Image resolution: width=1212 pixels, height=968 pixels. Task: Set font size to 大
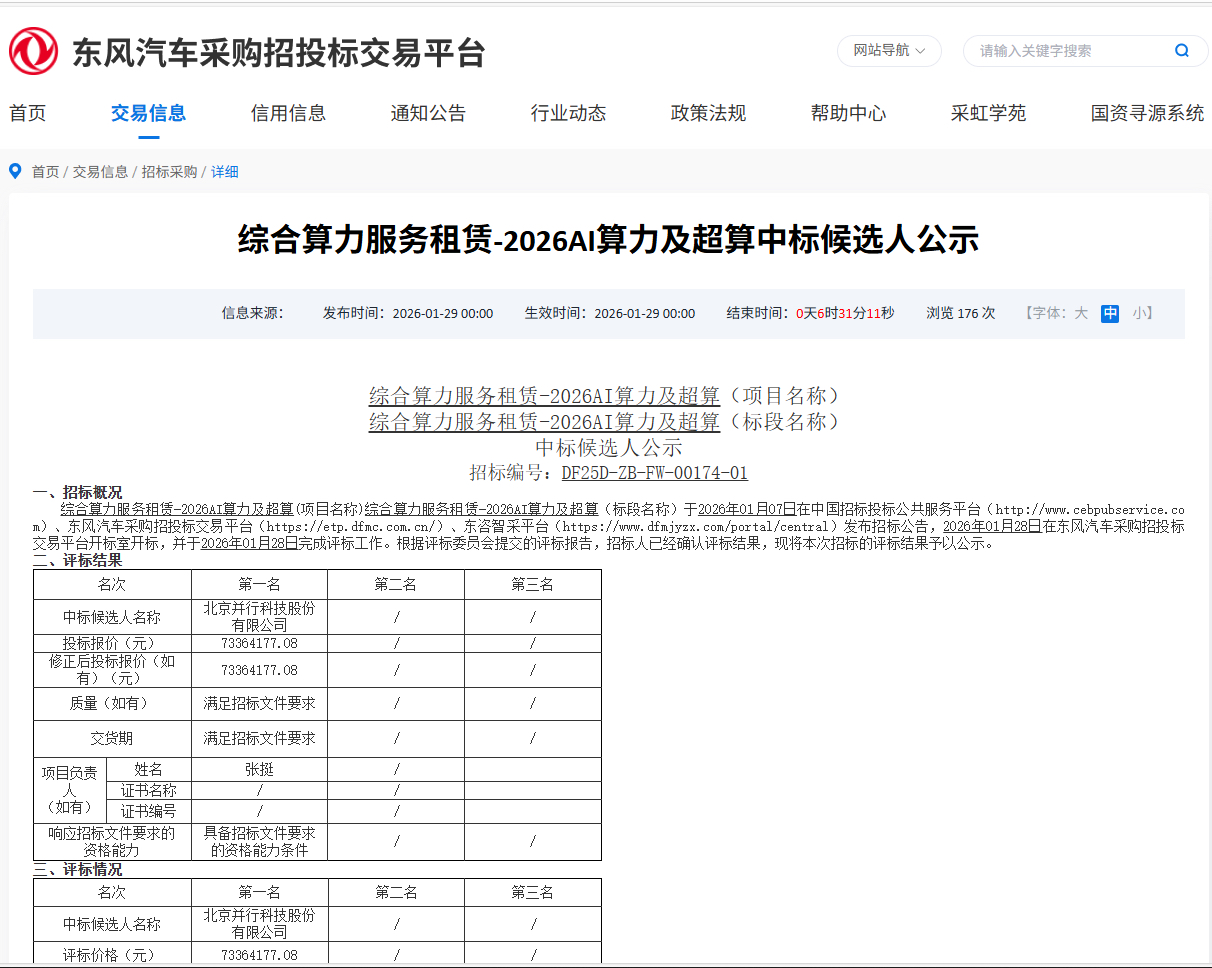1081,313
